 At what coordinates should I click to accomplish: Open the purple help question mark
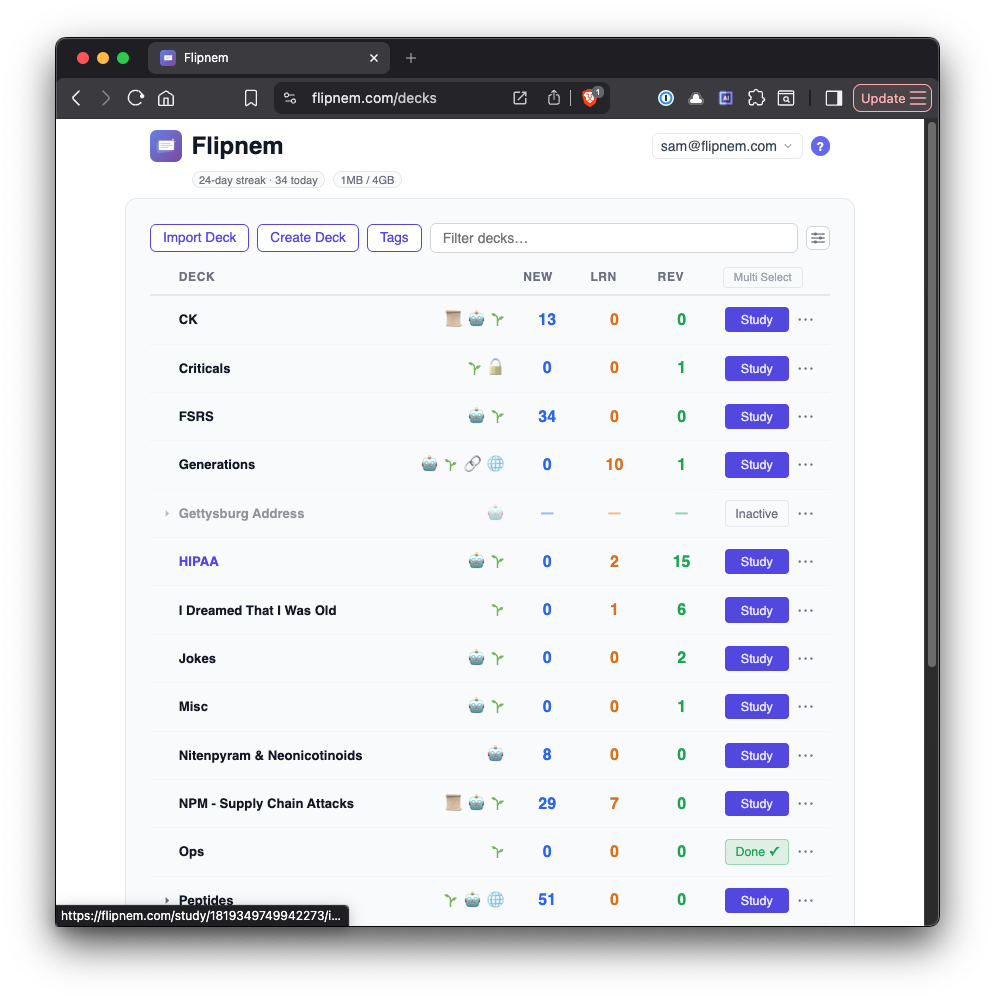click(x=820, y=146)
